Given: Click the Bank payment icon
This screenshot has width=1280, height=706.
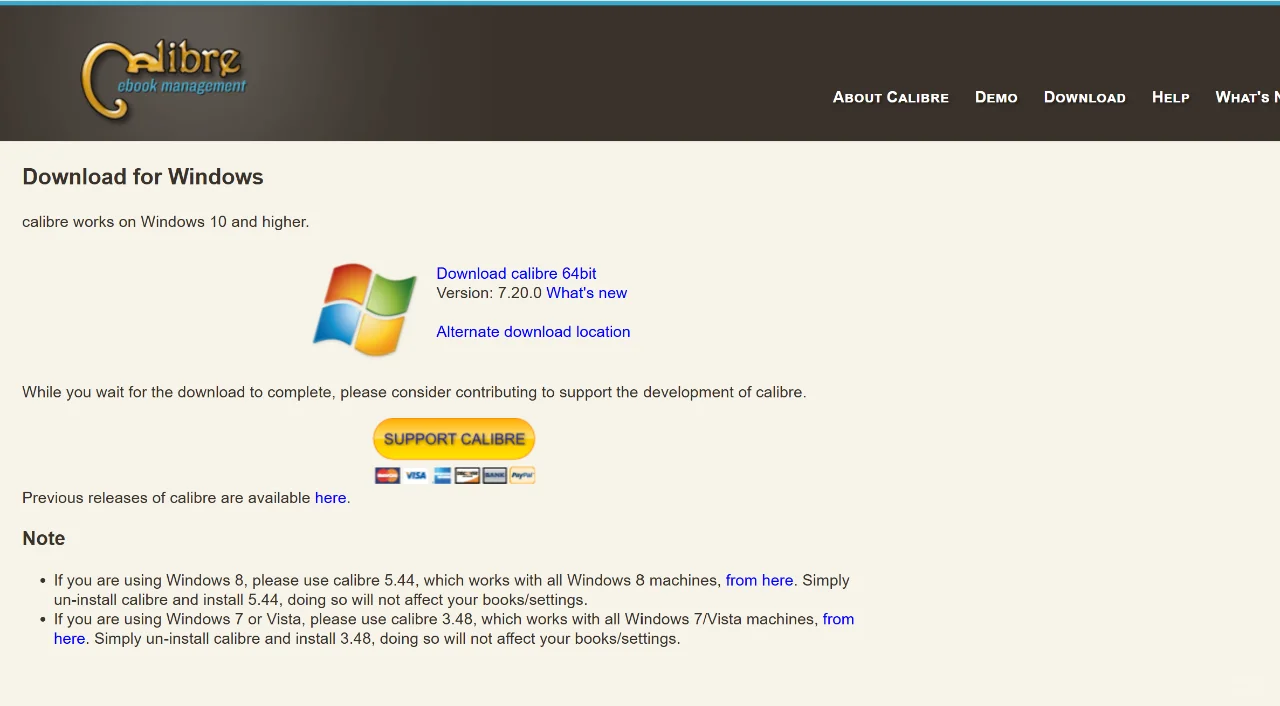Looking at the screenshot, I should pyautogui.click(x=495, y=476).
